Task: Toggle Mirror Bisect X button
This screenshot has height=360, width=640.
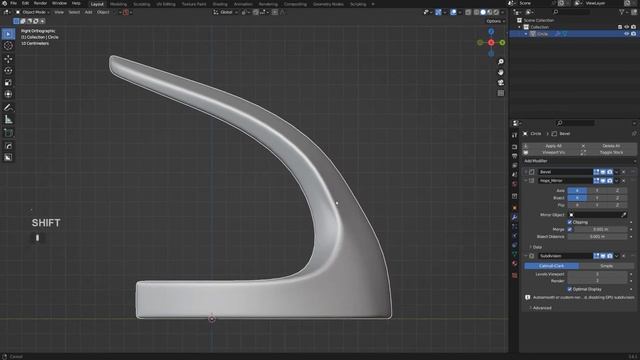Action: tap(577, 198)
